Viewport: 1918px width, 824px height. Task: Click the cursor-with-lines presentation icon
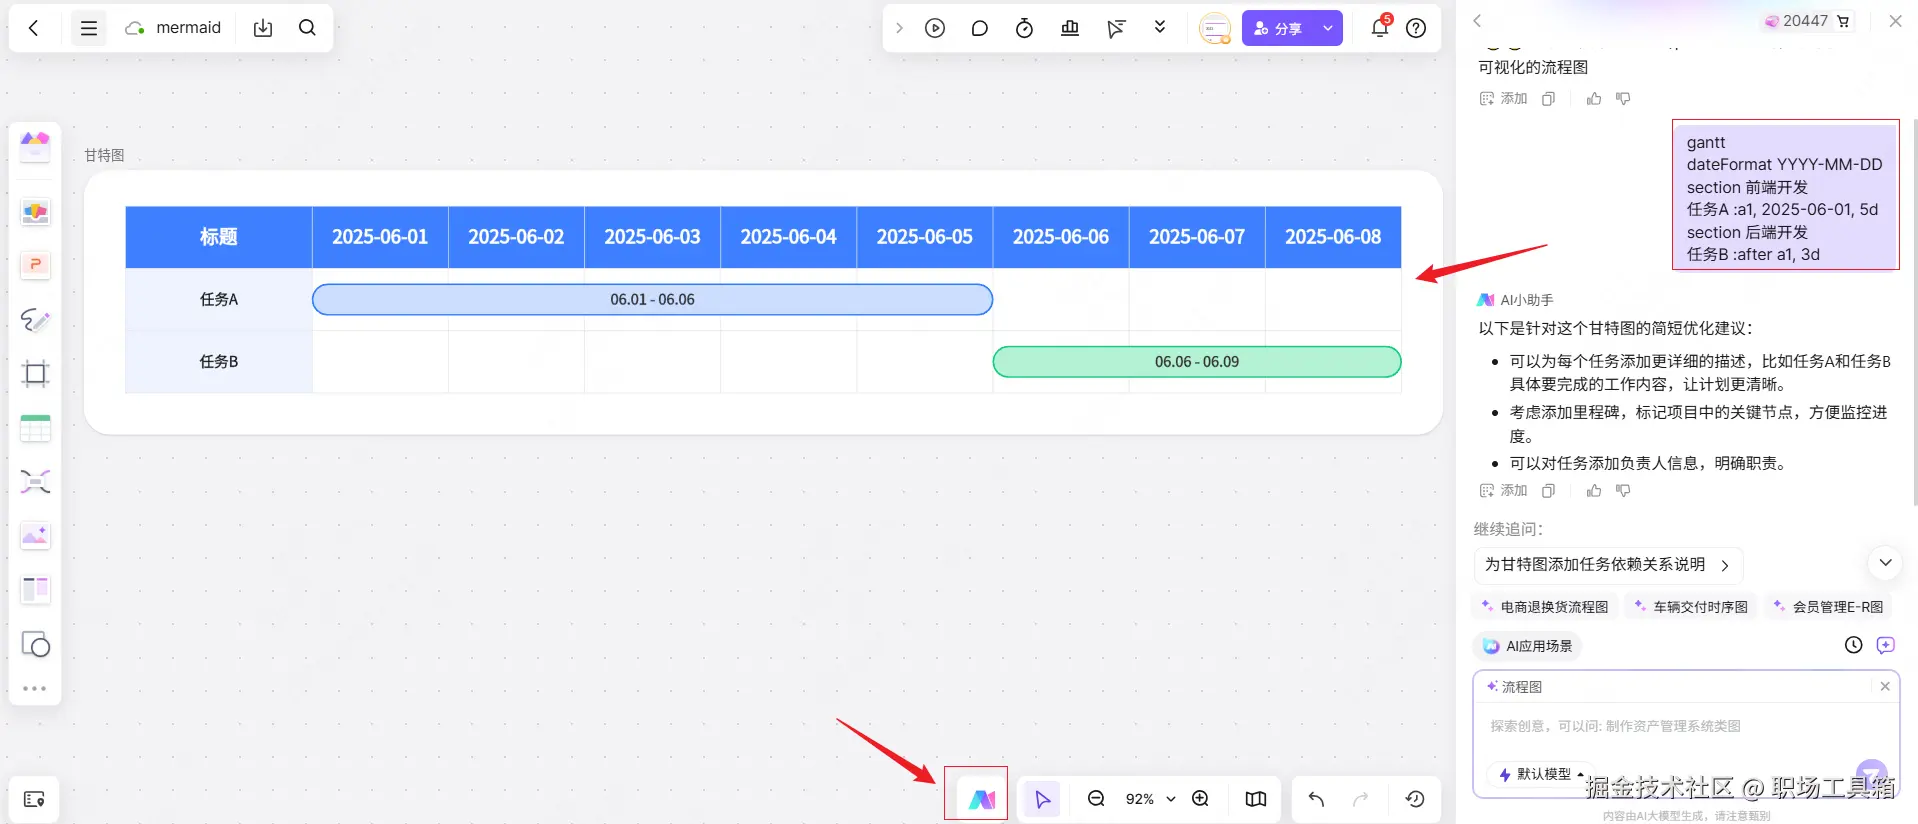click(1116, 28)
